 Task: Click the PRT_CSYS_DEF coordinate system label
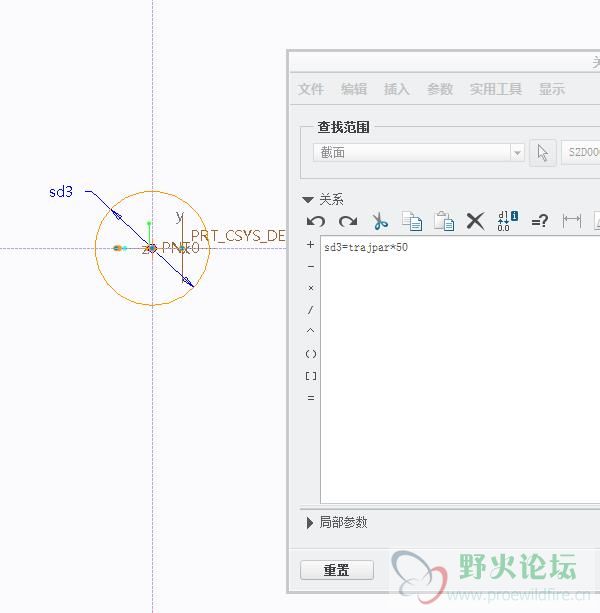pos(238,236)
